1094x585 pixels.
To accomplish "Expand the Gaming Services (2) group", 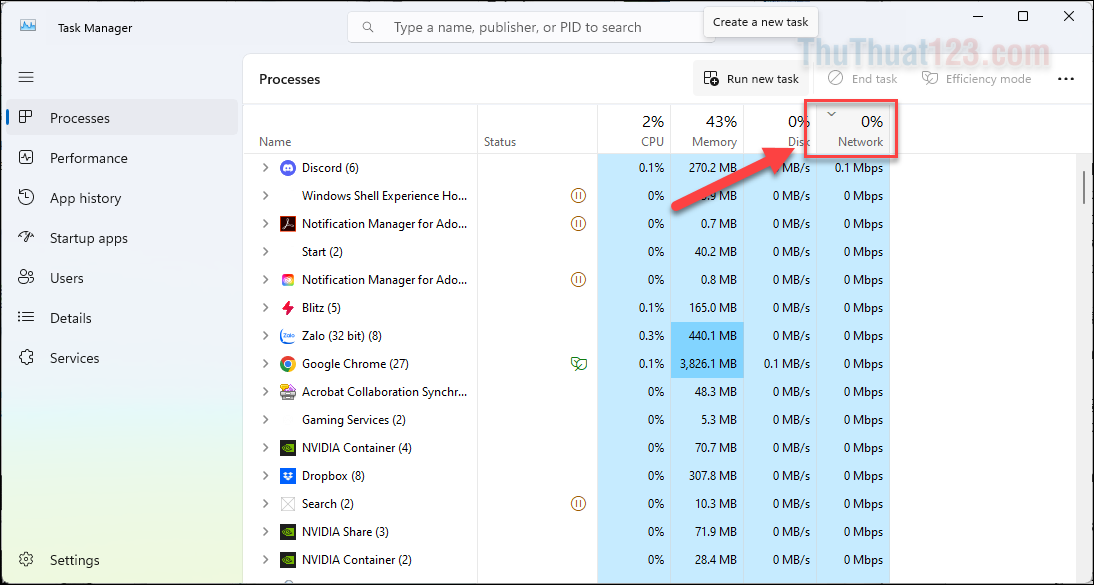I will click(x=265, y=420).
